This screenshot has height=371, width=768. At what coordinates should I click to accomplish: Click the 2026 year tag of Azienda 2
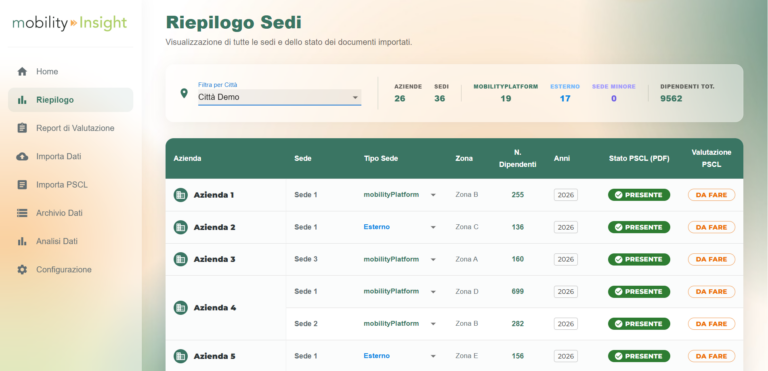point(566,227)
